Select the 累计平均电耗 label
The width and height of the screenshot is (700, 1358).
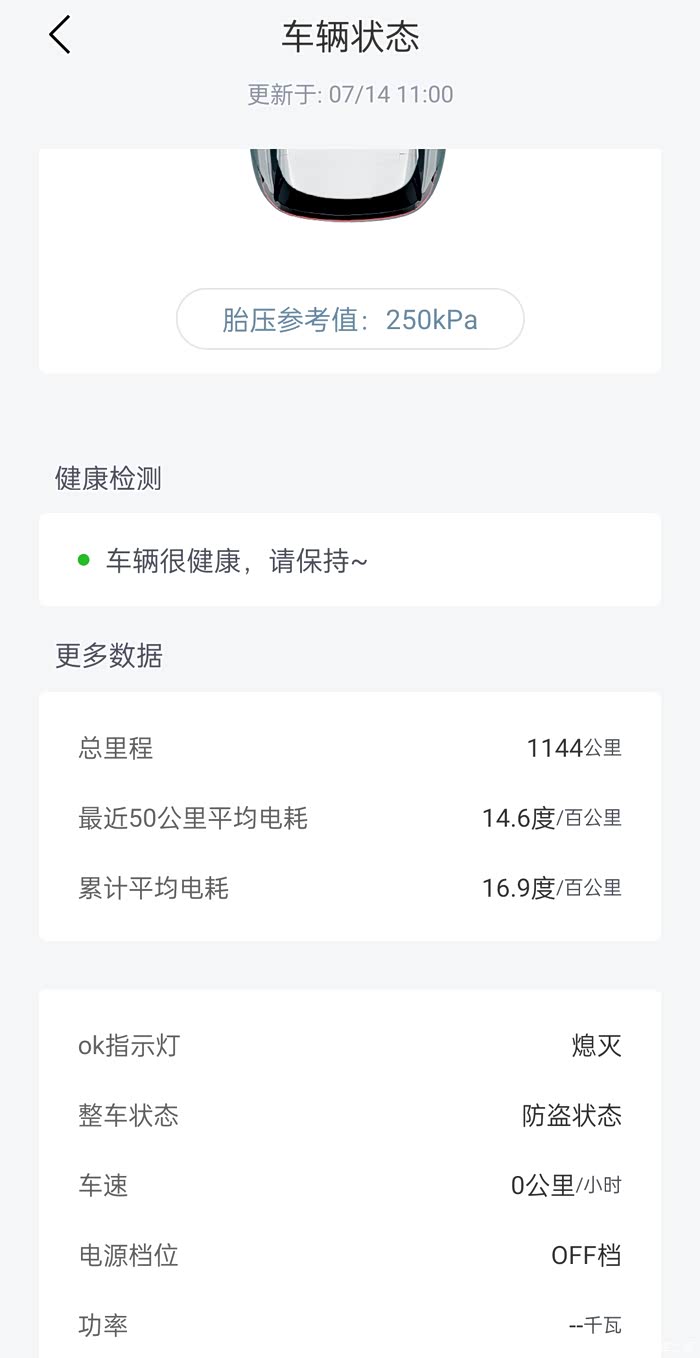point(154,888)
